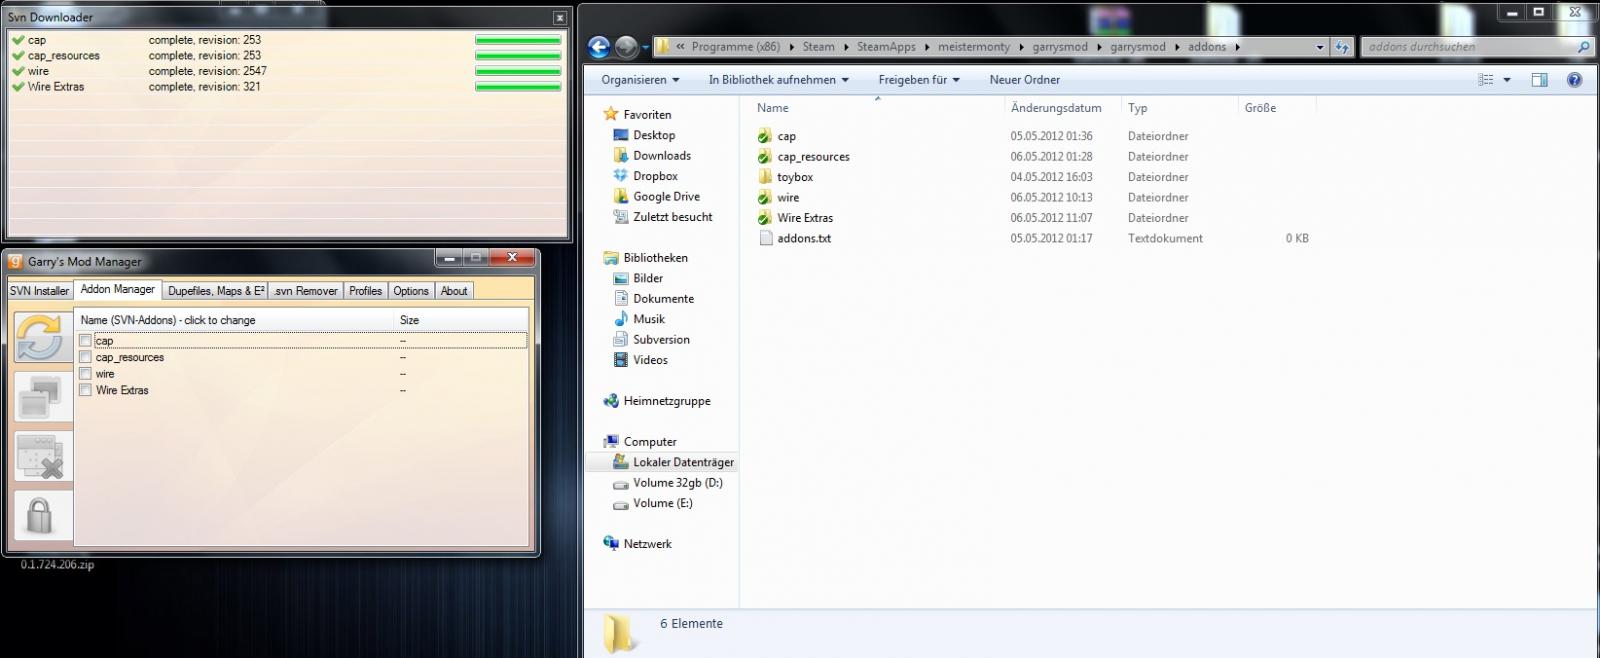This screenshot has width=1600, height=658.
Task: Switch to Dupefiles, Maps & E² tab
Action: click(216, 291)
